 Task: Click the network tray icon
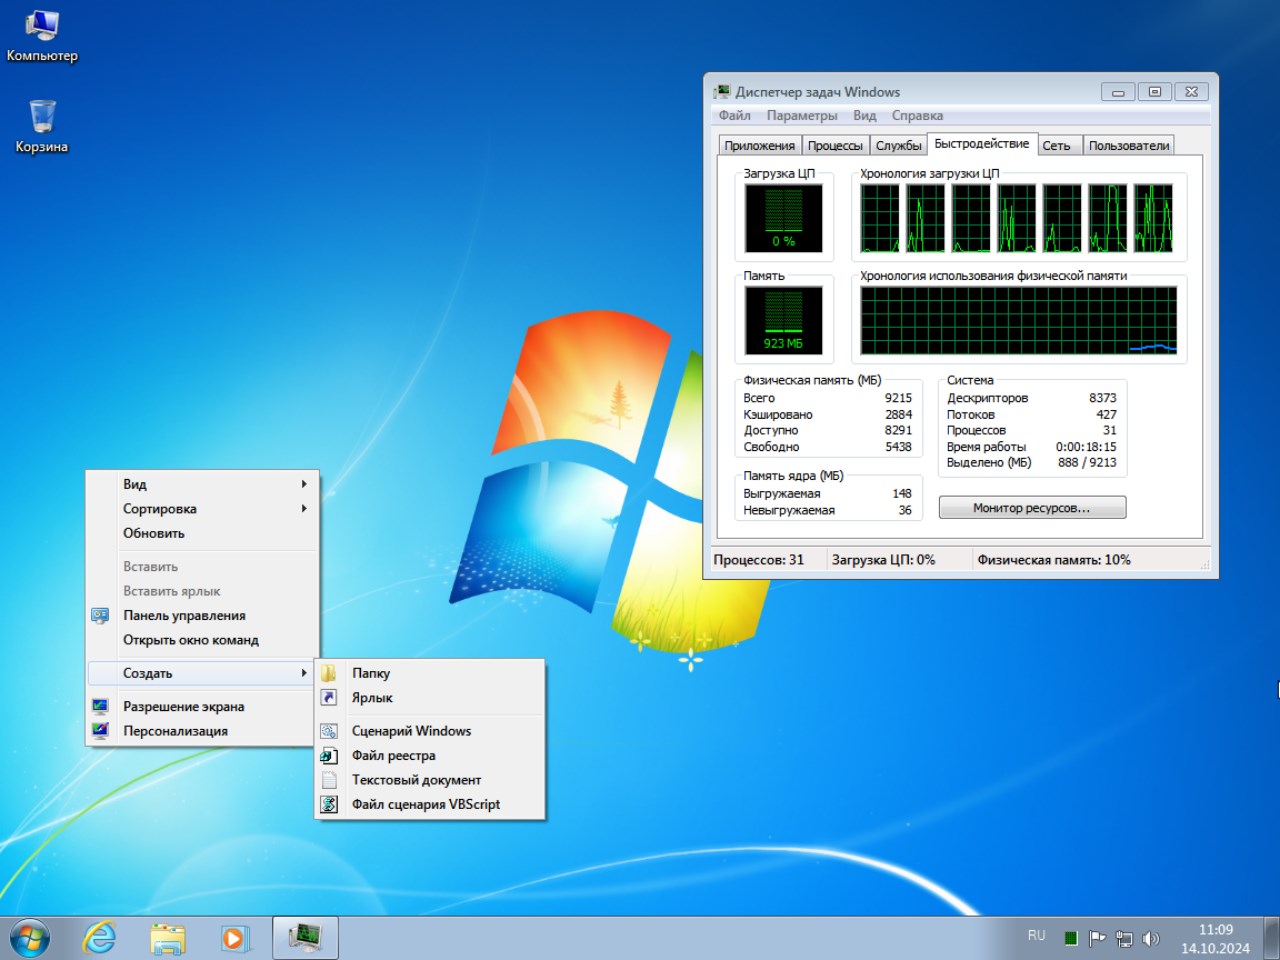coord(1124,938)
